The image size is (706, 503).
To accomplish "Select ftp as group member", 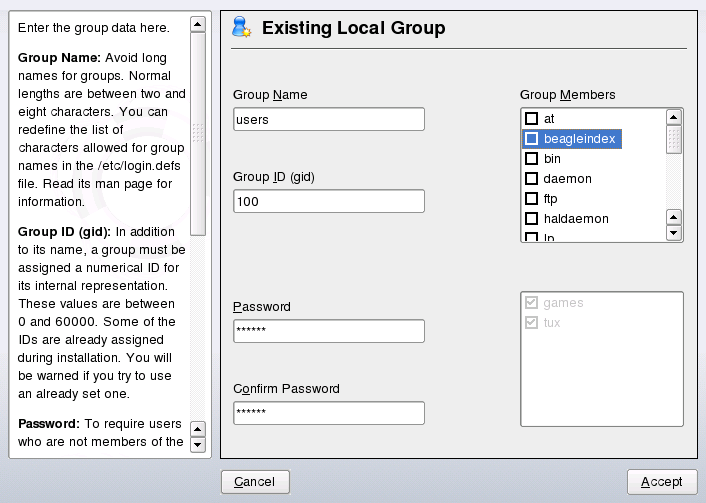I will (532, 199).
